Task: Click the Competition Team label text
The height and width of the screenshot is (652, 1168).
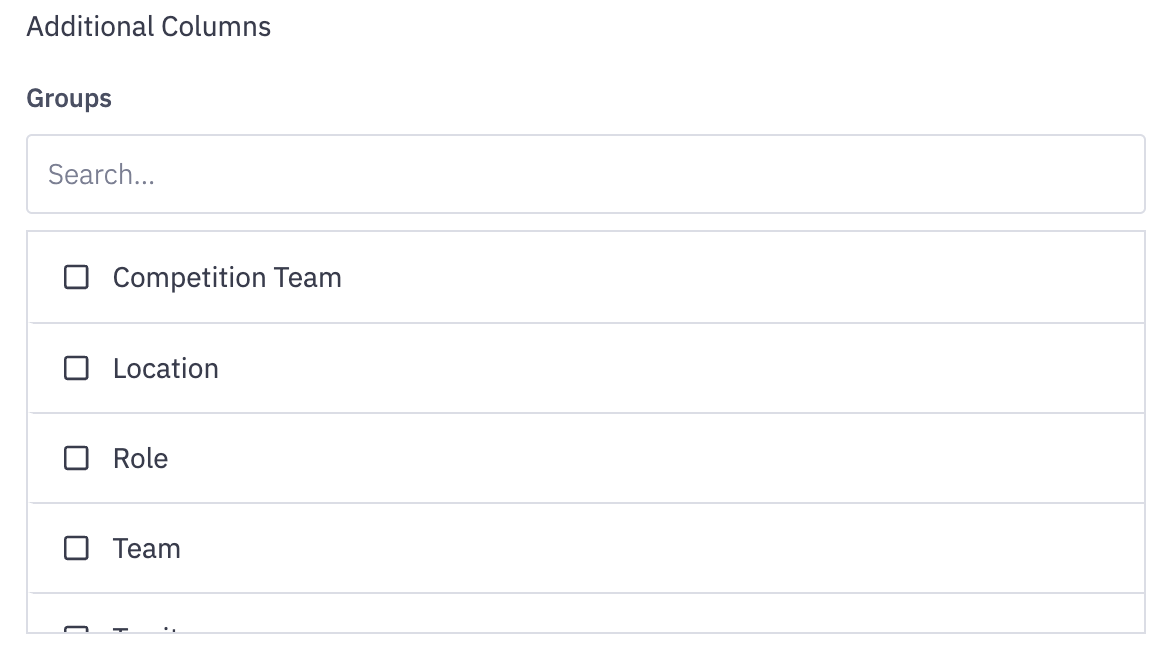Action: click(227, 277)
